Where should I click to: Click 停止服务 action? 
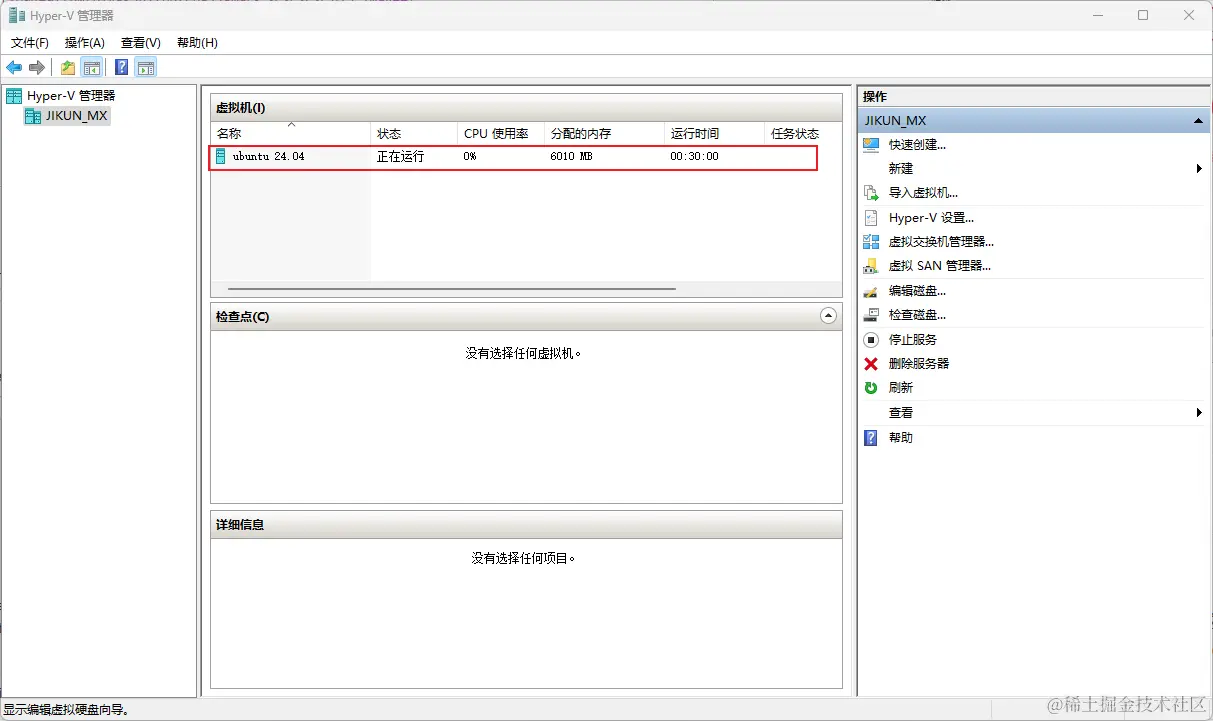click(913, 340)
